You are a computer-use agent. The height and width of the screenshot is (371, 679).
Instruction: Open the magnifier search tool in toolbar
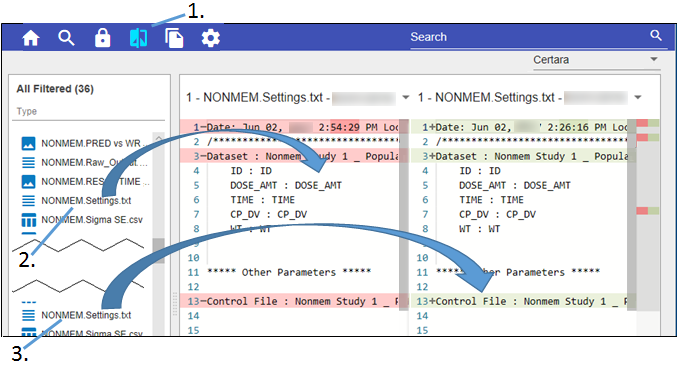[x=66, y=38]
